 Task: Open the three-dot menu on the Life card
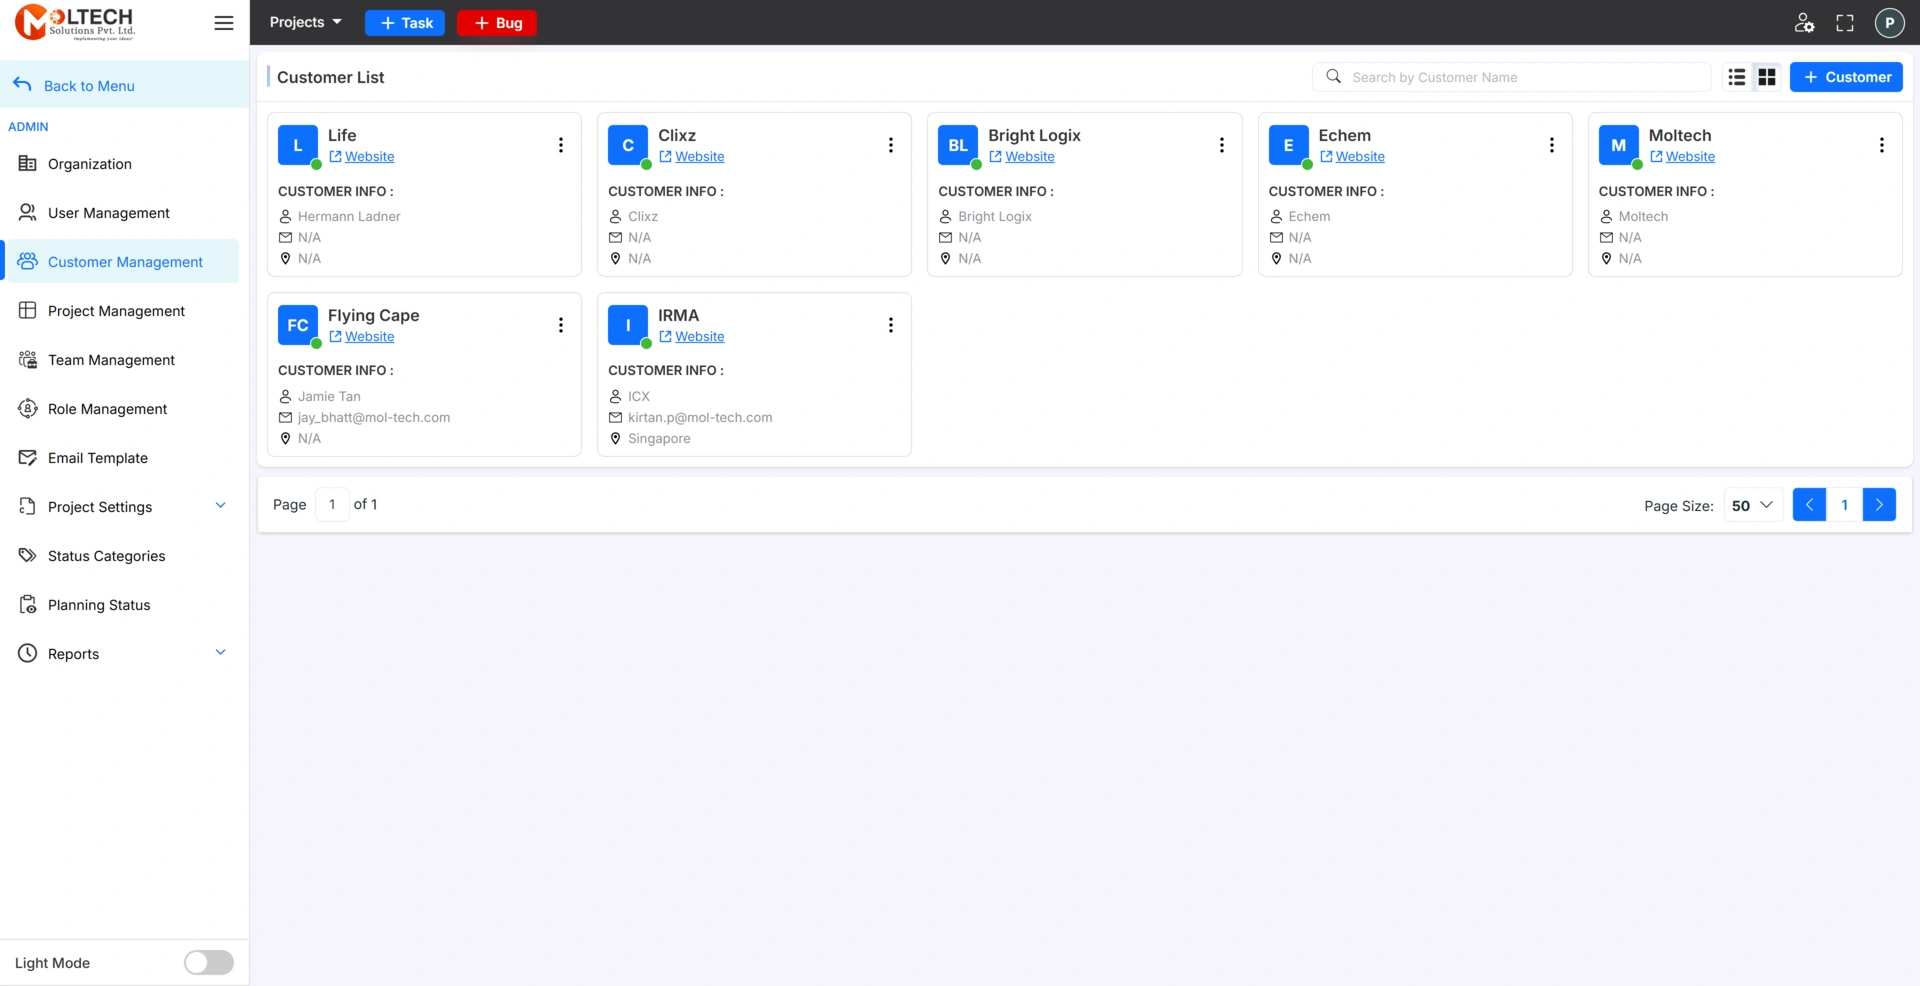561,145
